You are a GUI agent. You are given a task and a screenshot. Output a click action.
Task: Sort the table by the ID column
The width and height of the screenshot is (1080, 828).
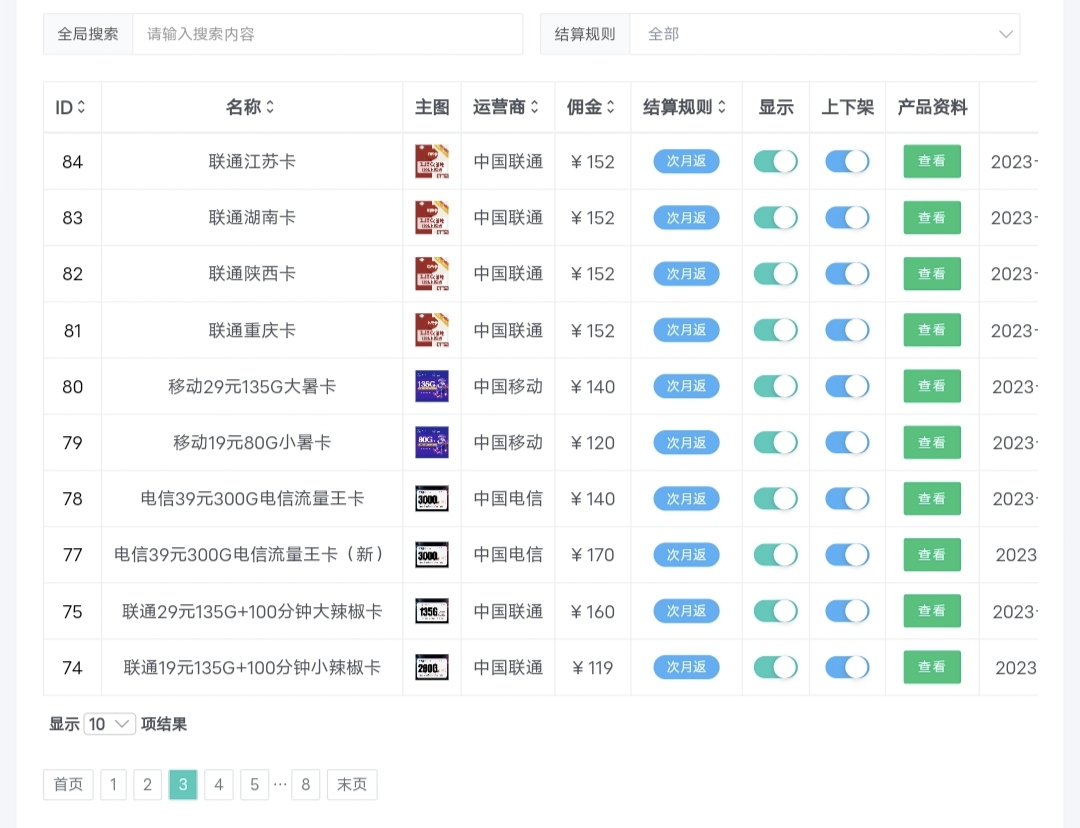[71, 107]
